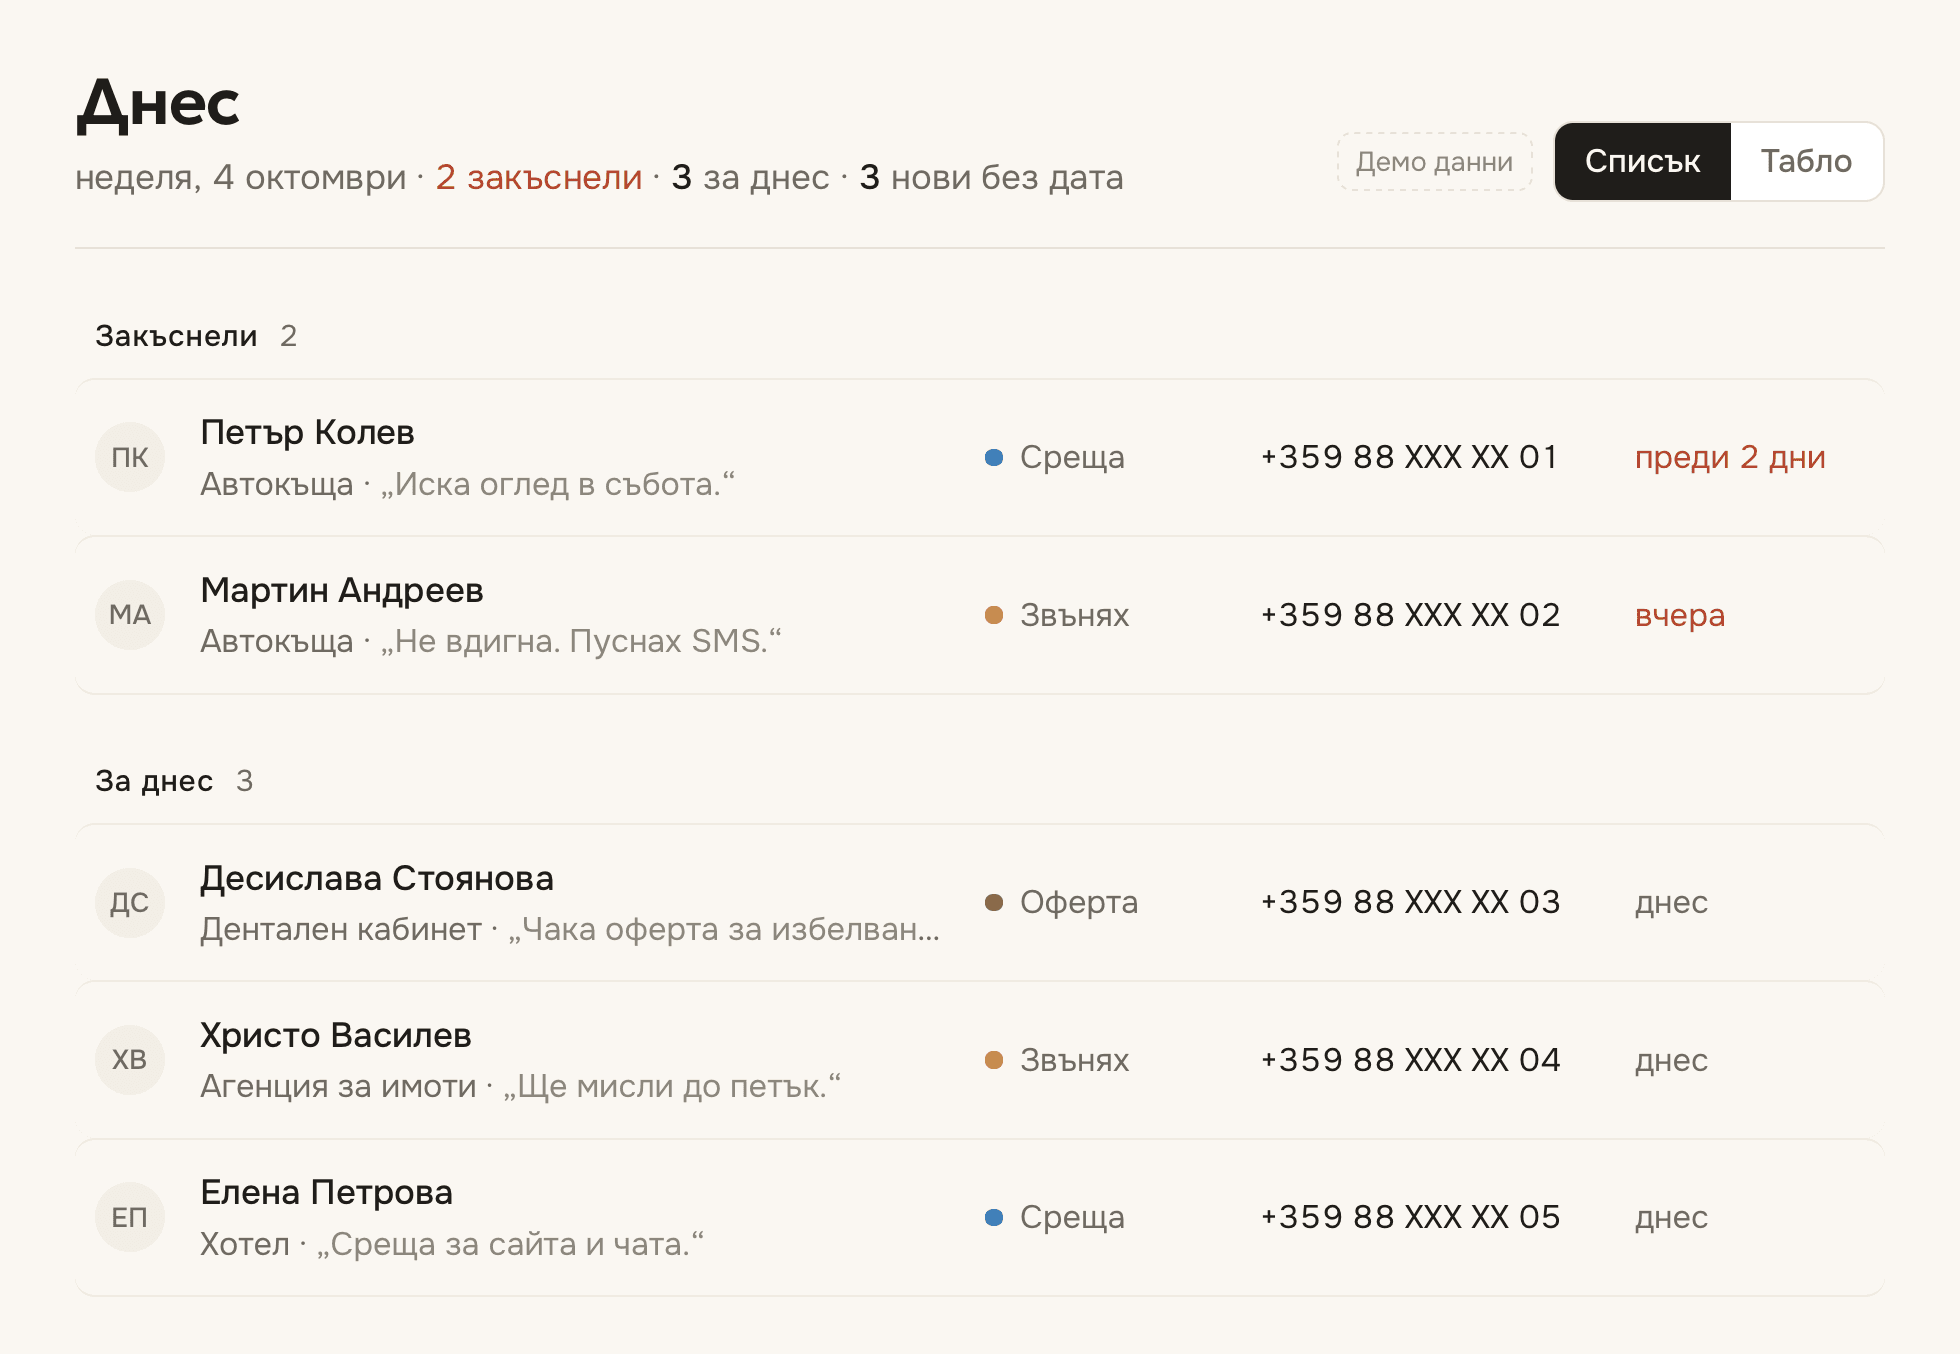Viewport: 1960px width, 1354px height.
Task: Open phone number ending in 04
Action: 1410,1060
